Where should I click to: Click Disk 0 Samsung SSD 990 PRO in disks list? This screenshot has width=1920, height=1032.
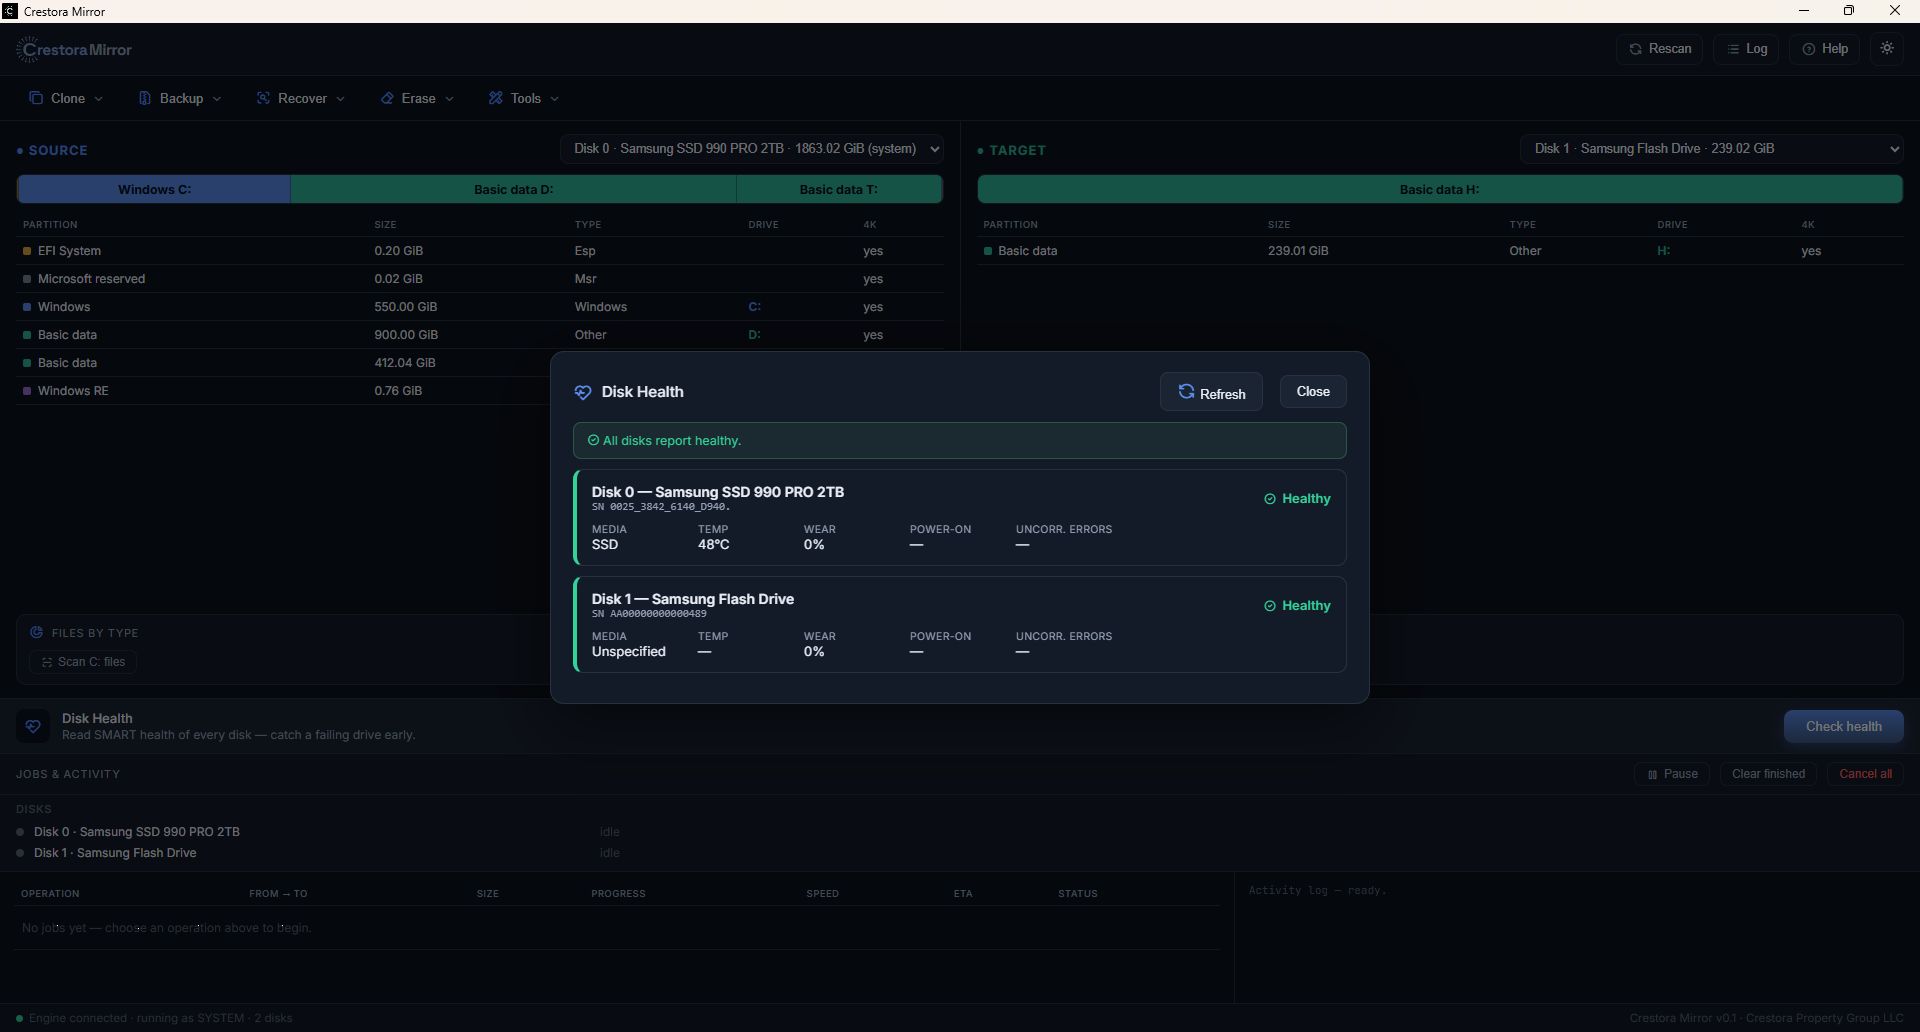coord(137,832)
